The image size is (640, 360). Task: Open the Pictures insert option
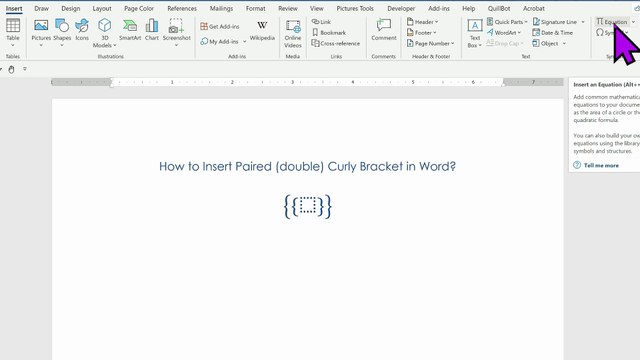click(41, 33)
